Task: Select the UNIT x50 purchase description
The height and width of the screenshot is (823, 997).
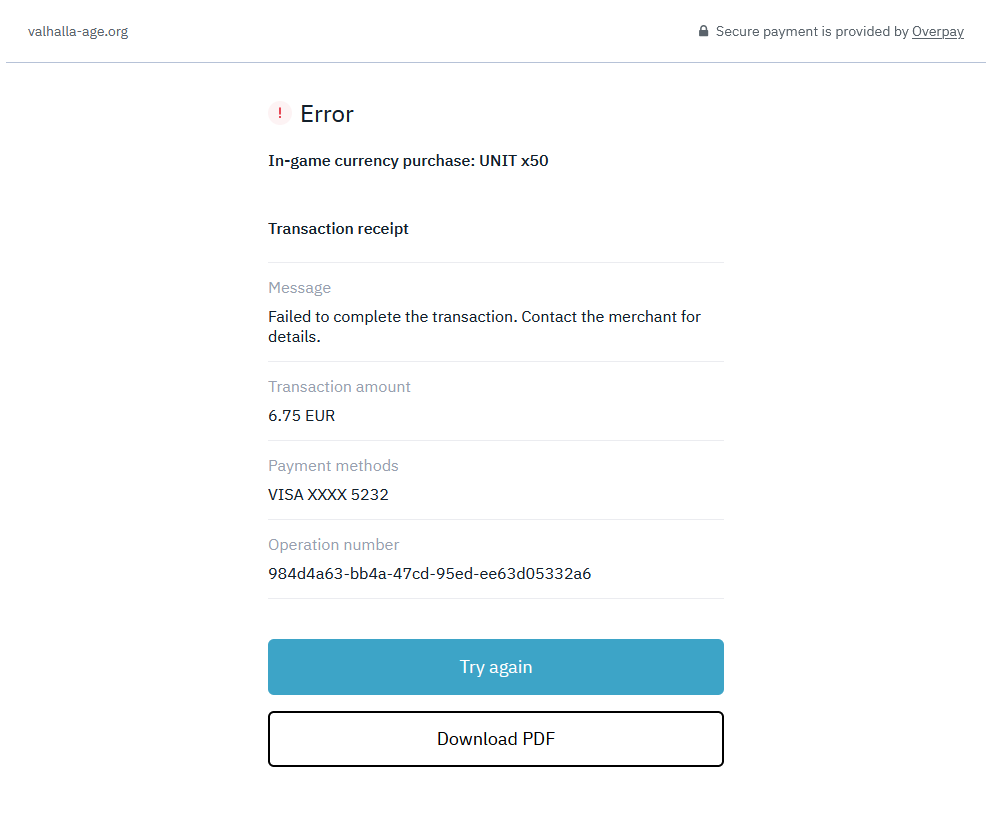Action: coord(408,160)
